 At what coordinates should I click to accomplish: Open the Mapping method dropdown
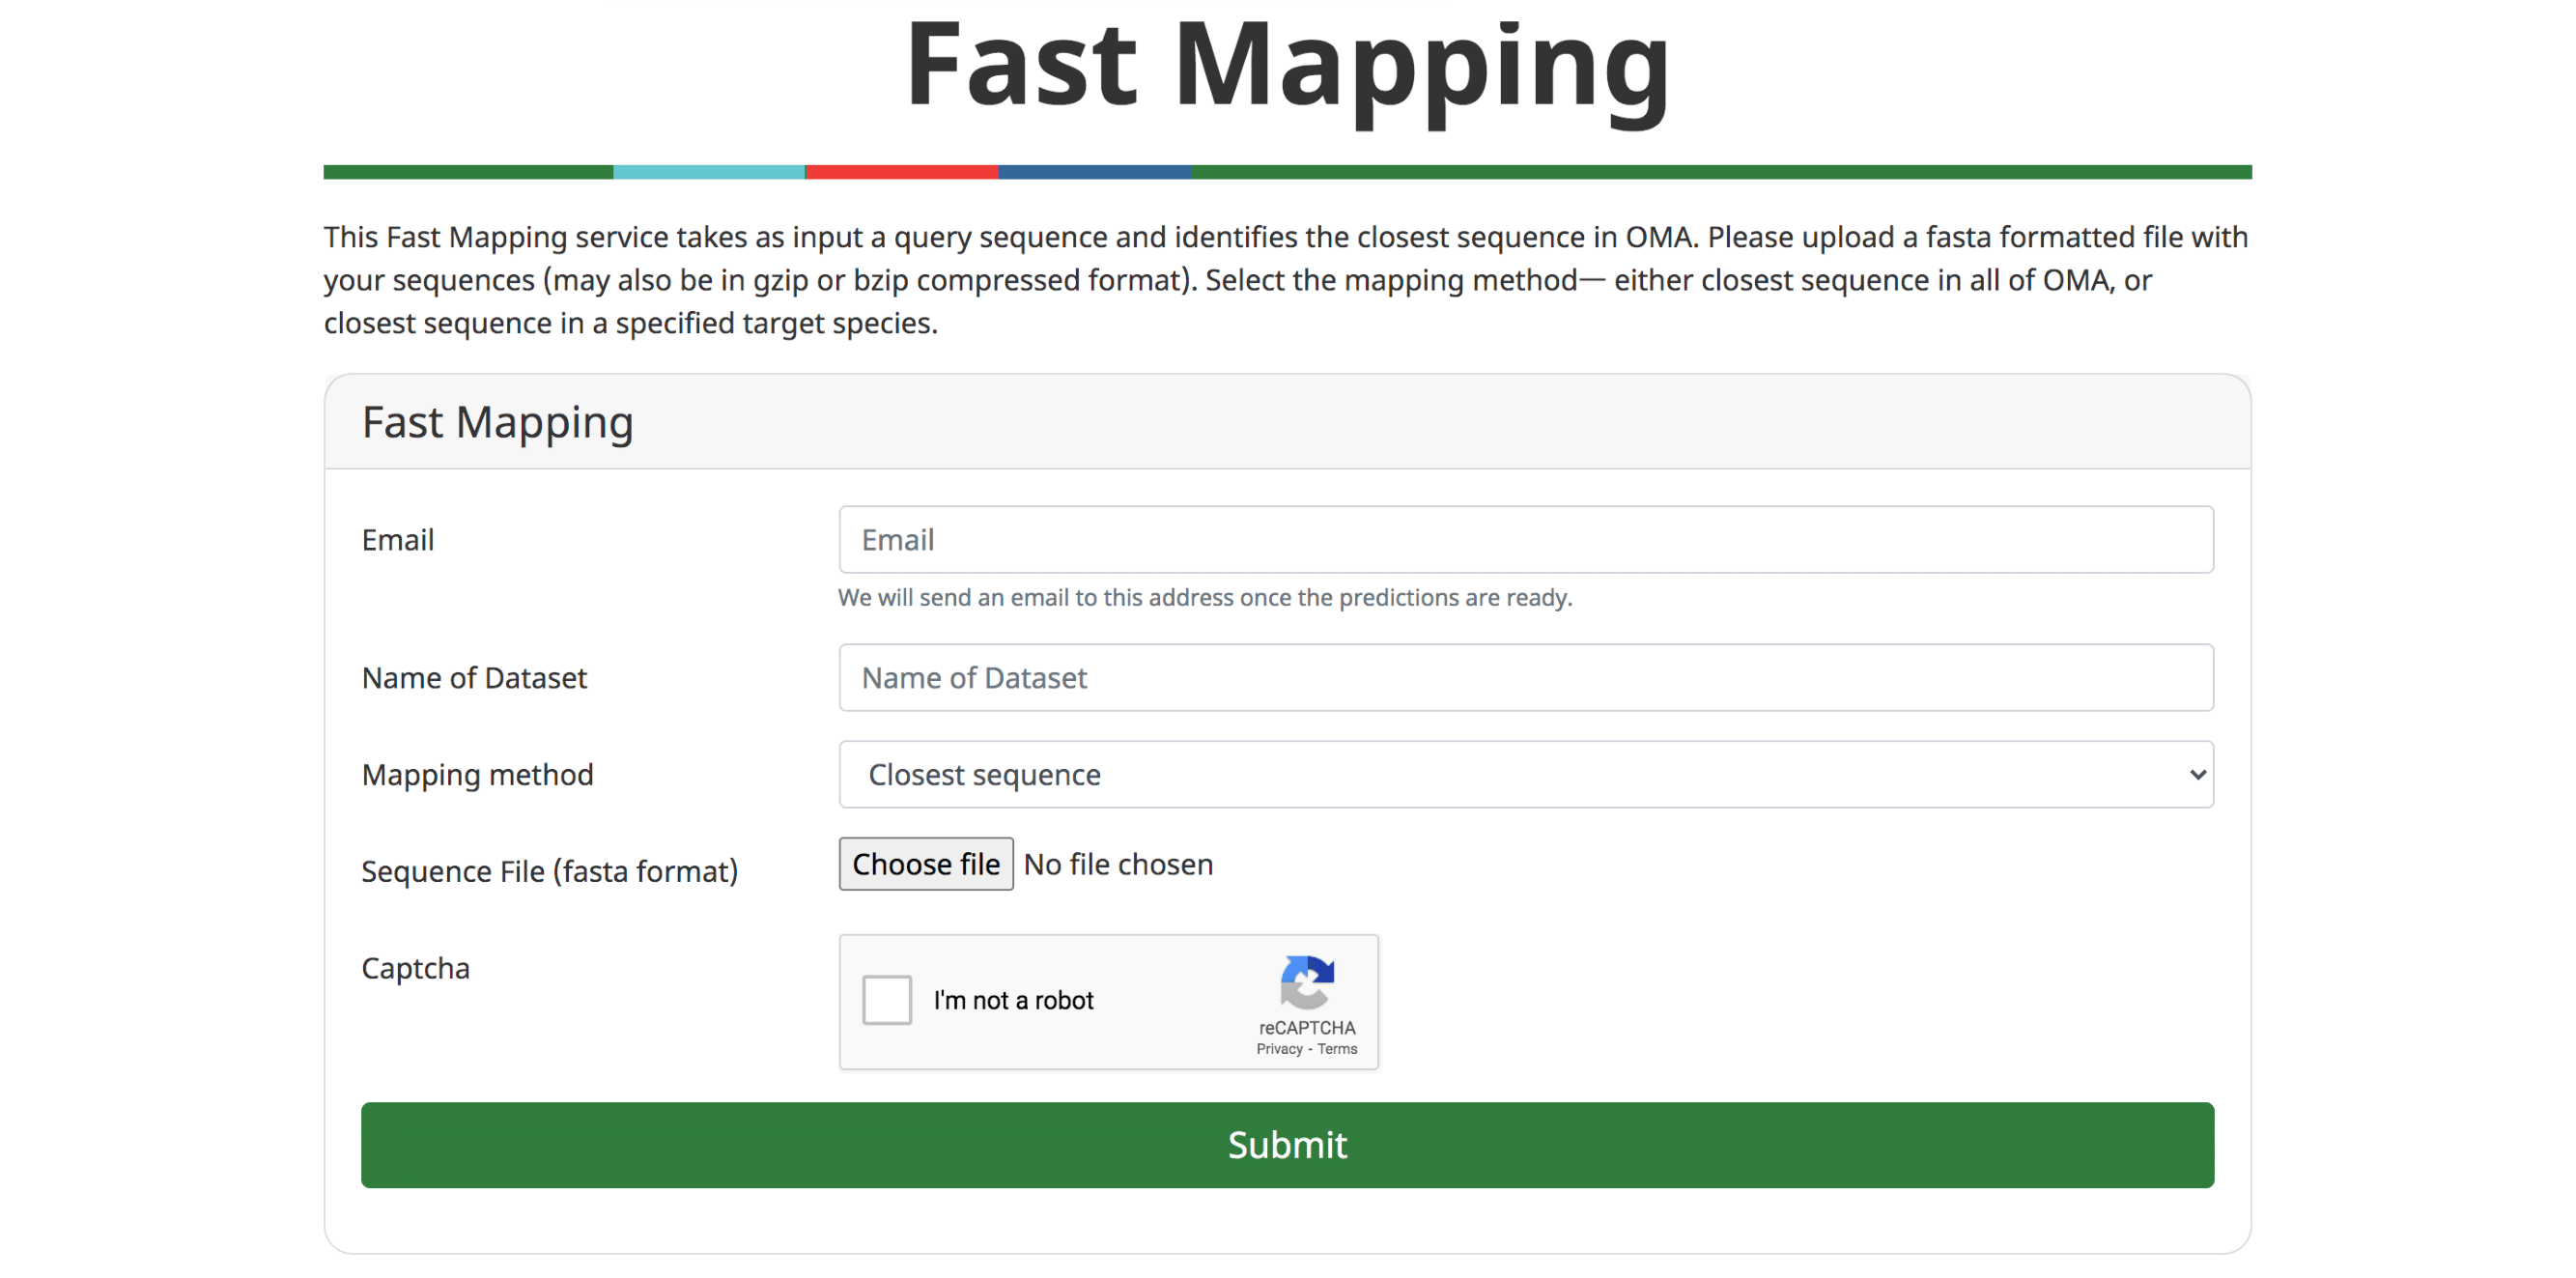pos(1525,774)
